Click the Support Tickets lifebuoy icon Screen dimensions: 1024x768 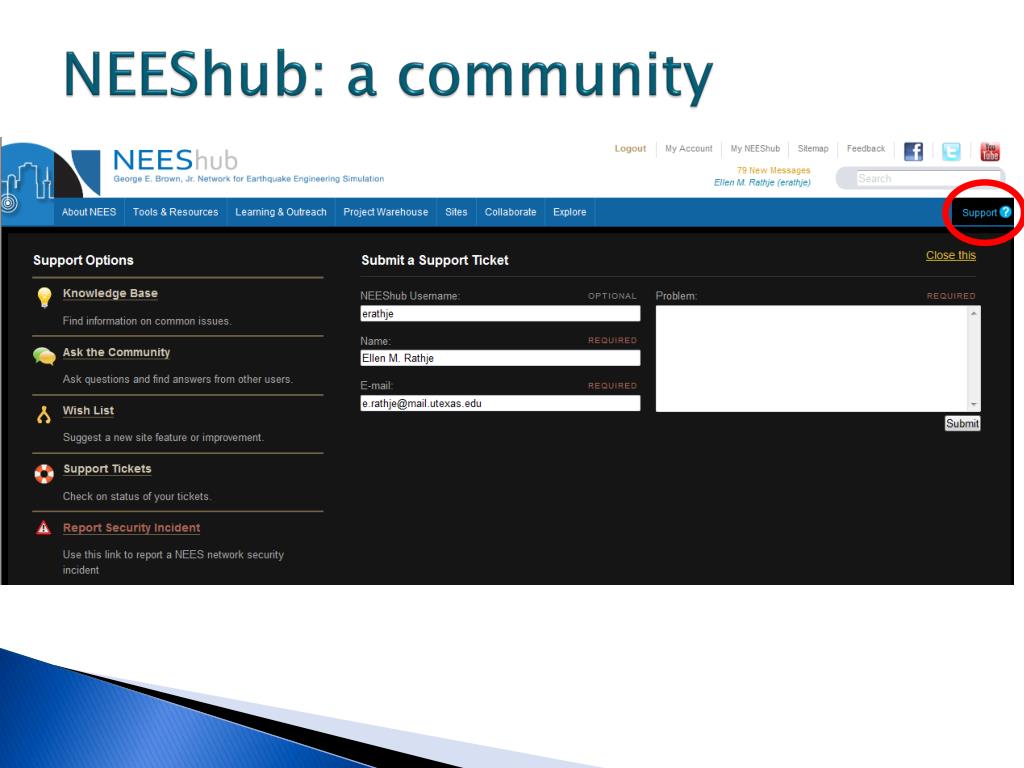[x=44, y=473]
